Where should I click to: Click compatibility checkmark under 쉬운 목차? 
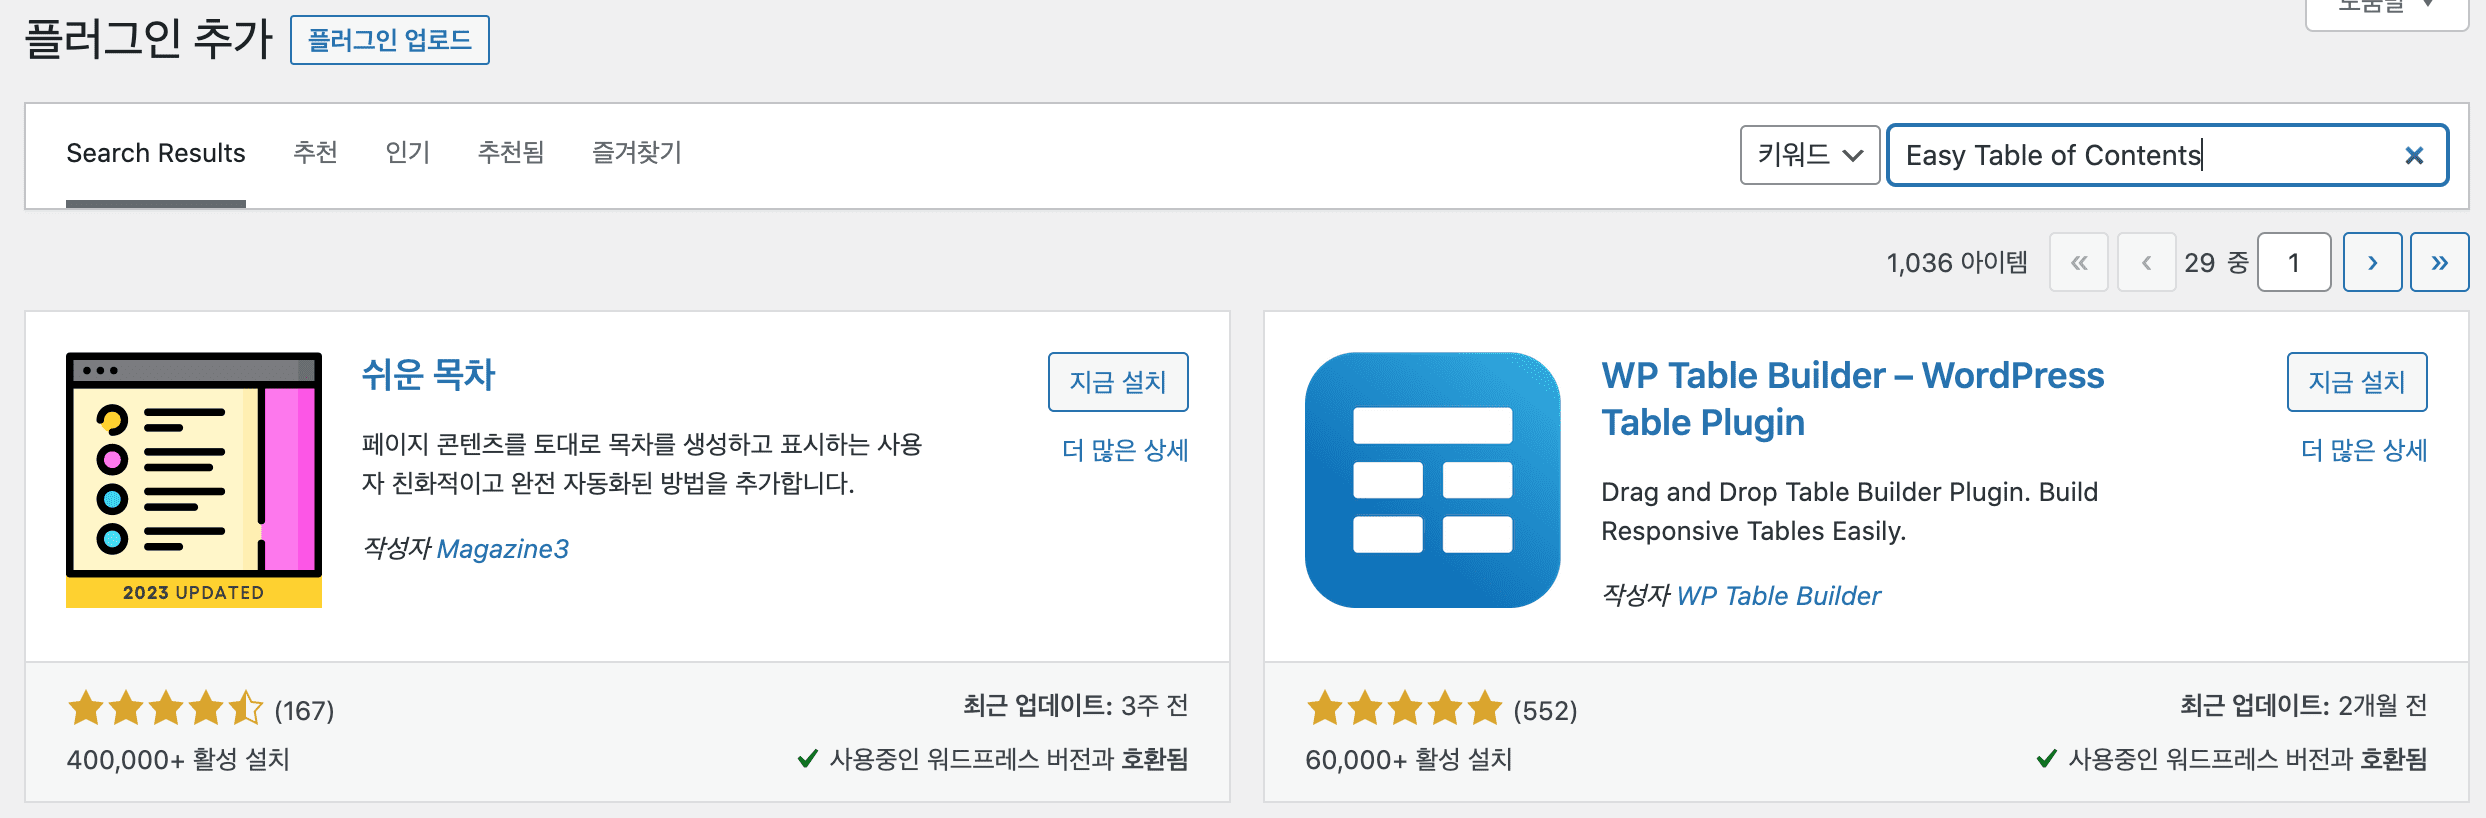tap(808, 759)
